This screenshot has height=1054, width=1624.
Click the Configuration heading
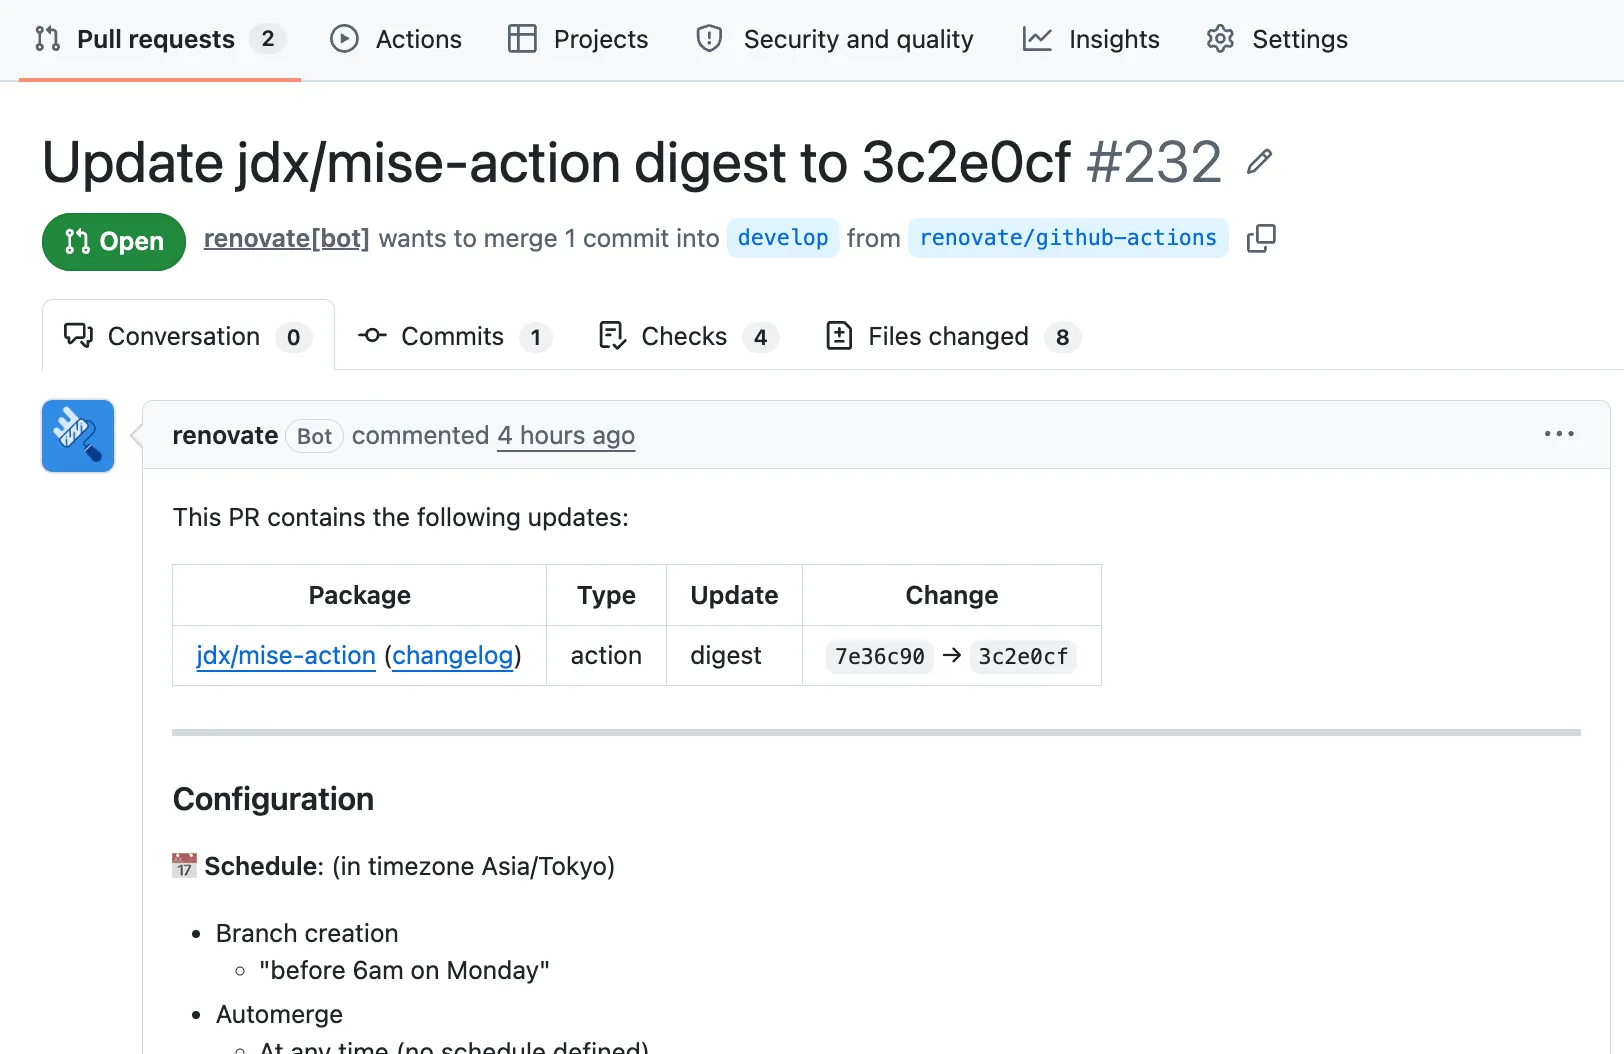(273, 799)
